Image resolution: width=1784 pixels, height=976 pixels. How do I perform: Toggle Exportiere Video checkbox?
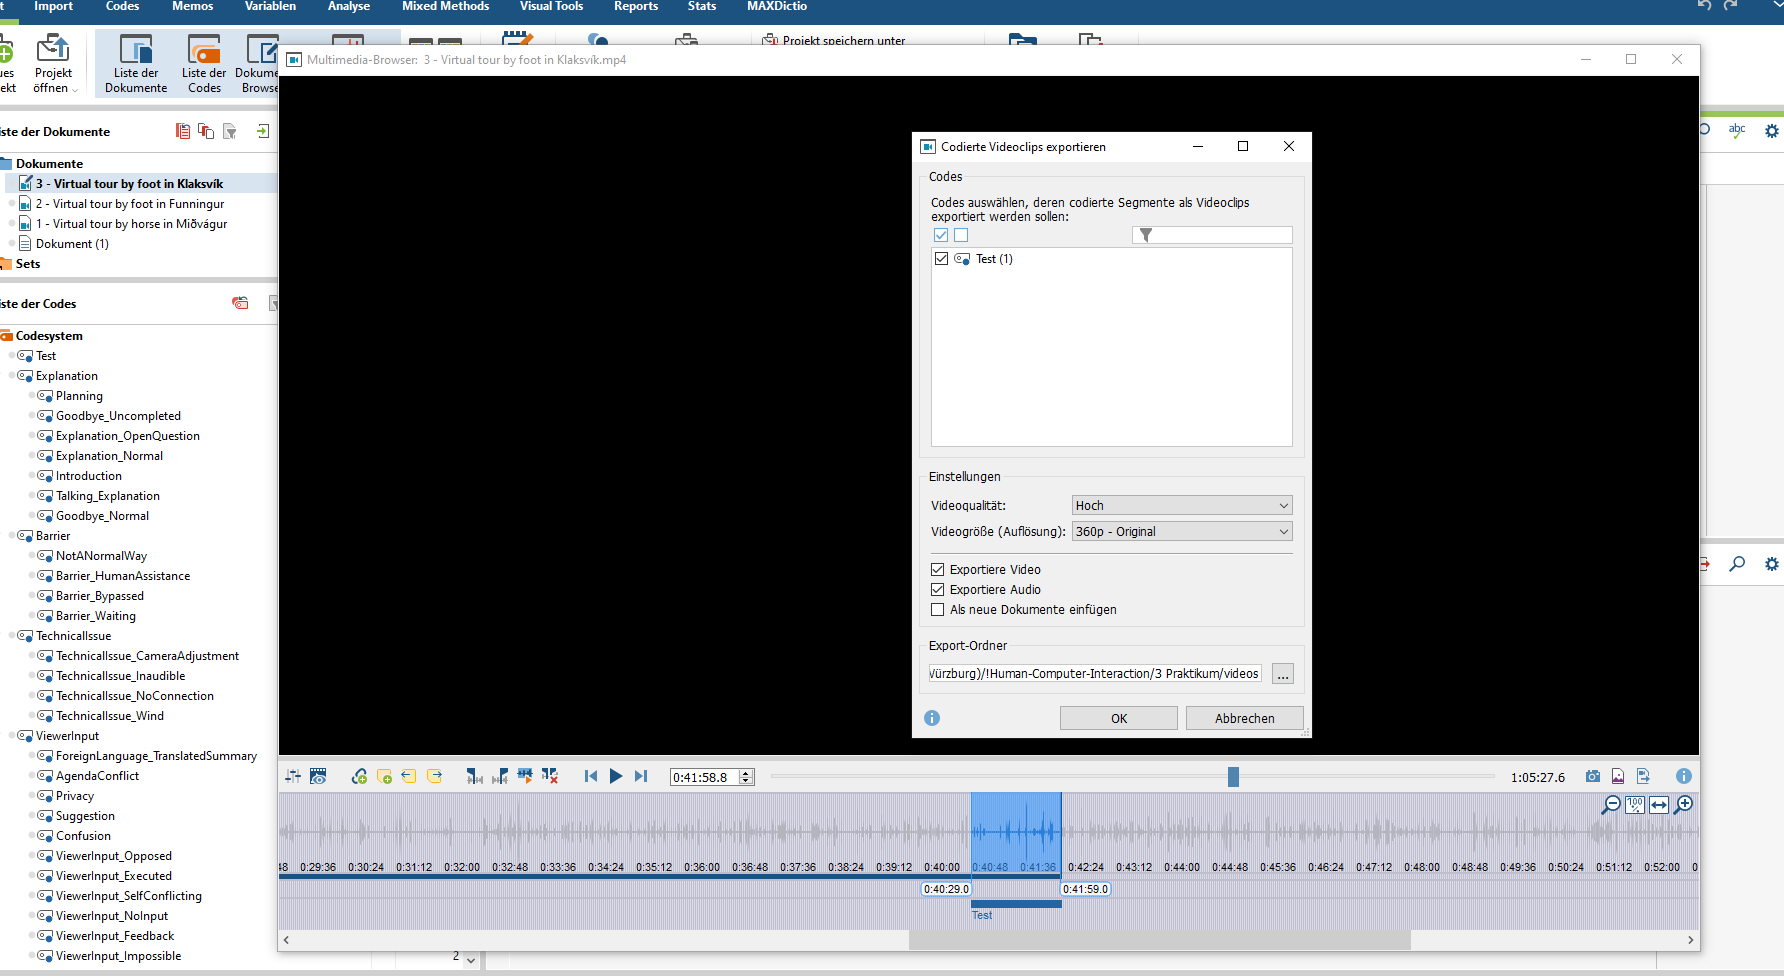pos(938,569)
